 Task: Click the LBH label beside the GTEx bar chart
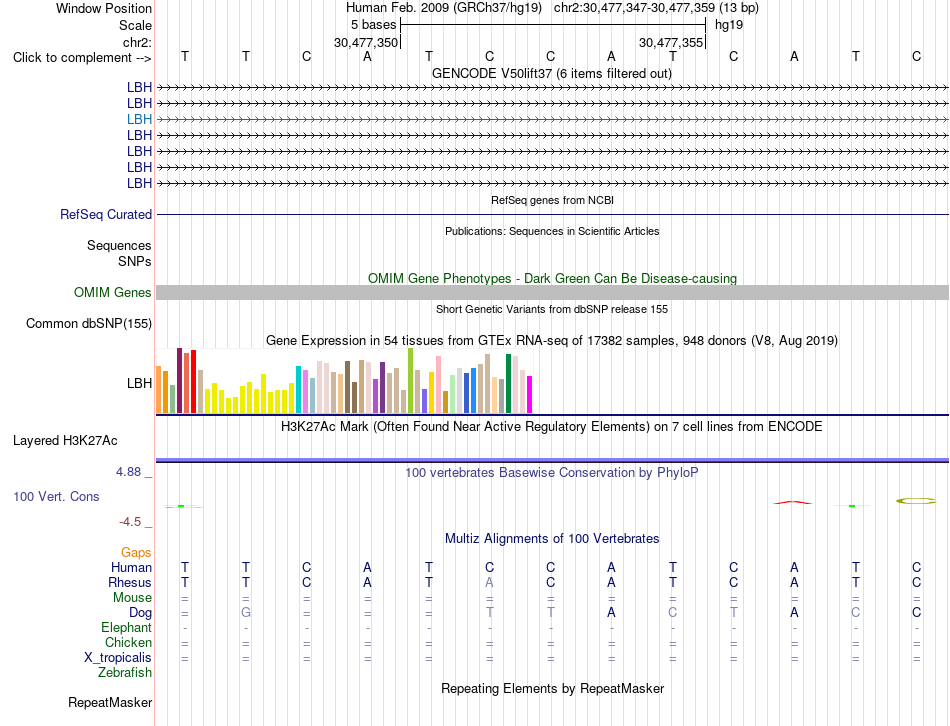tap(139, 383)
